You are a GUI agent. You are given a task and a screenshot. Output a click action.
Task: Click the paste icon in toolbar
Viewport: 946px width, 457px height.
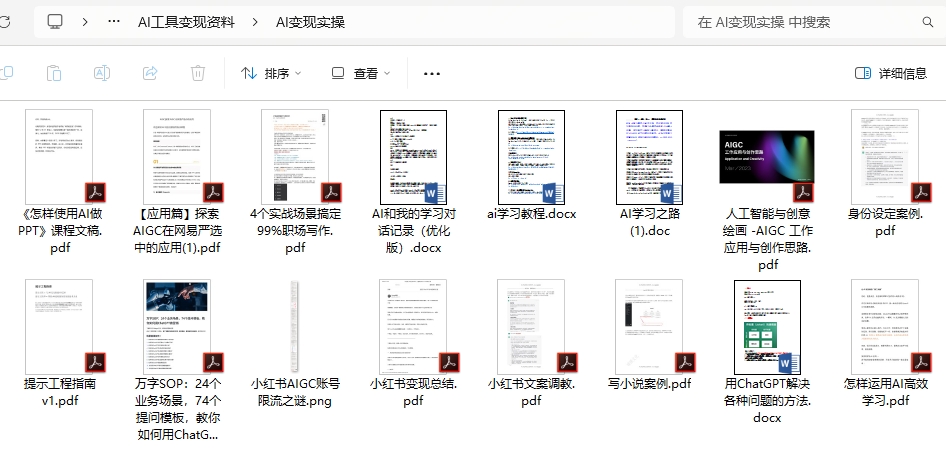tap(54, 73)
